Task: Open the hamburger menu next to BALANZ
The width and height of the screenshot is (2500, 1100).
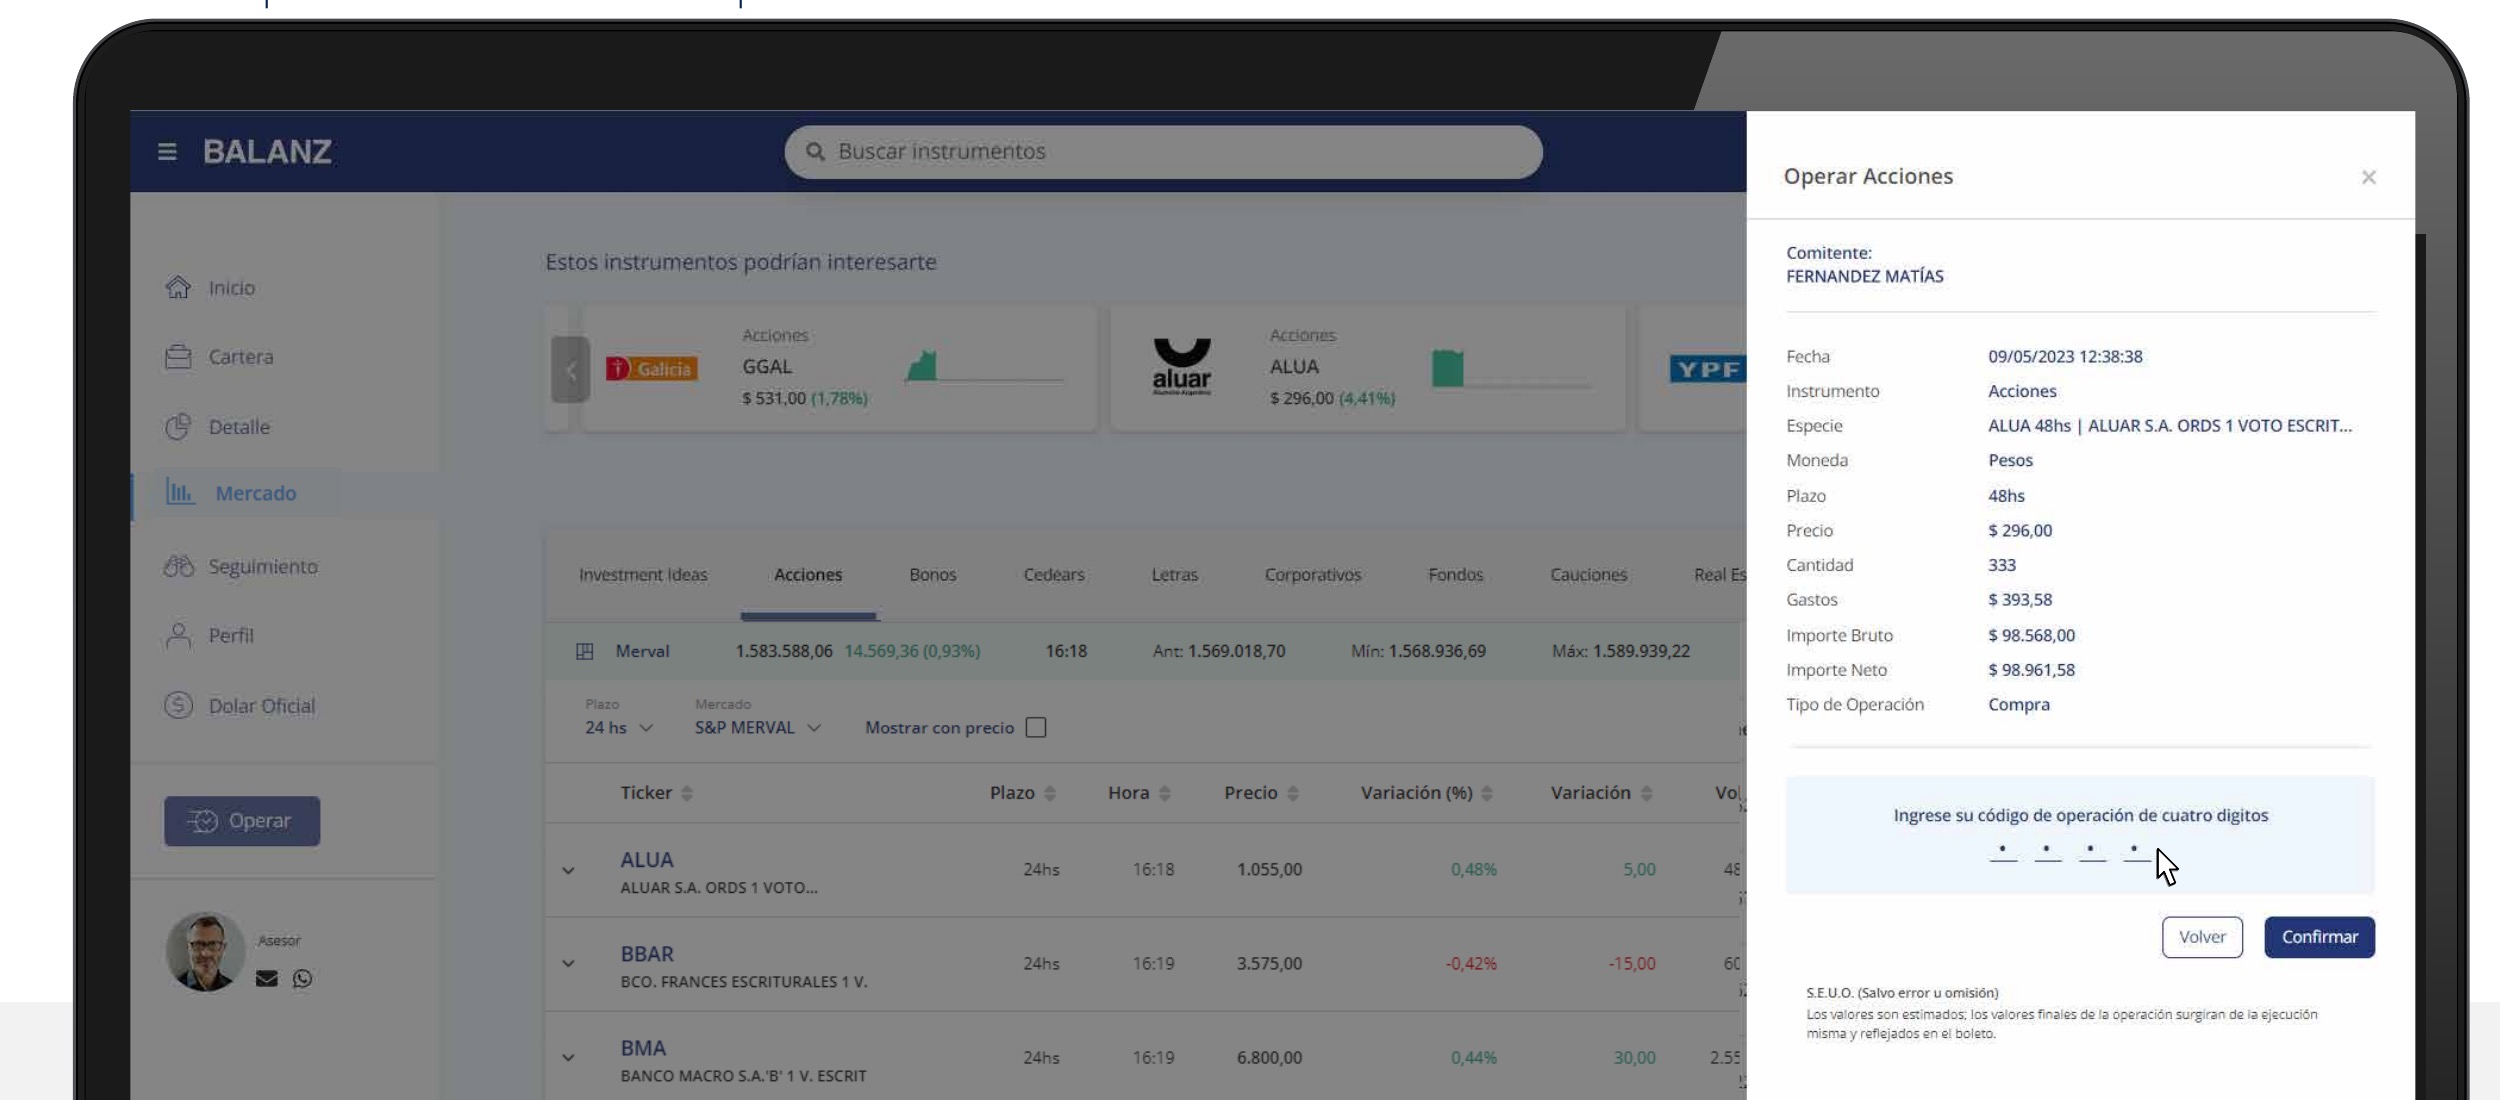Action: 167,152
